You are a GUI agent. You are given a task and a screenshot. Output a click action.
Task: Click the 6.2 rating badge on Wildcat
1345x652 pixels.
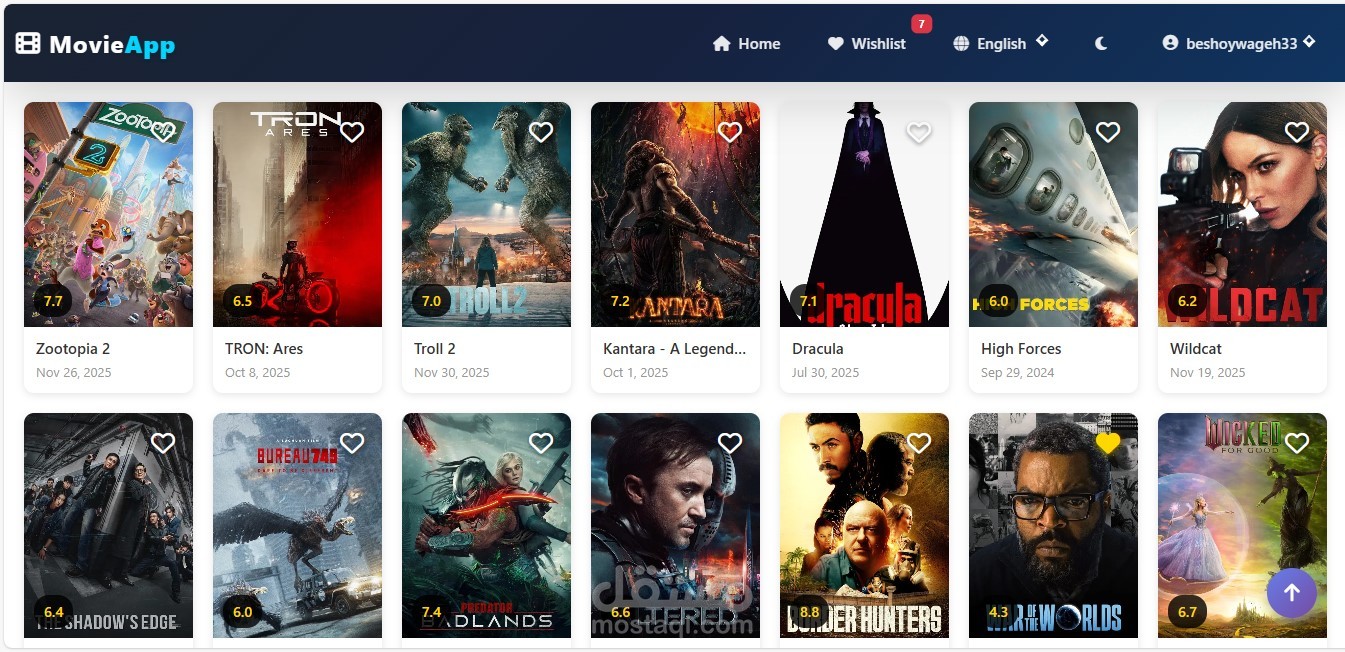(x=1187, y=301)
